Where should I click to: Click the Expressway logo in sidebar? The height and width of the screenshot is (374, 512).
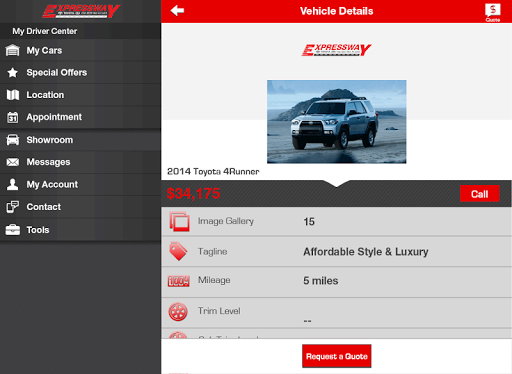[81, 11]
